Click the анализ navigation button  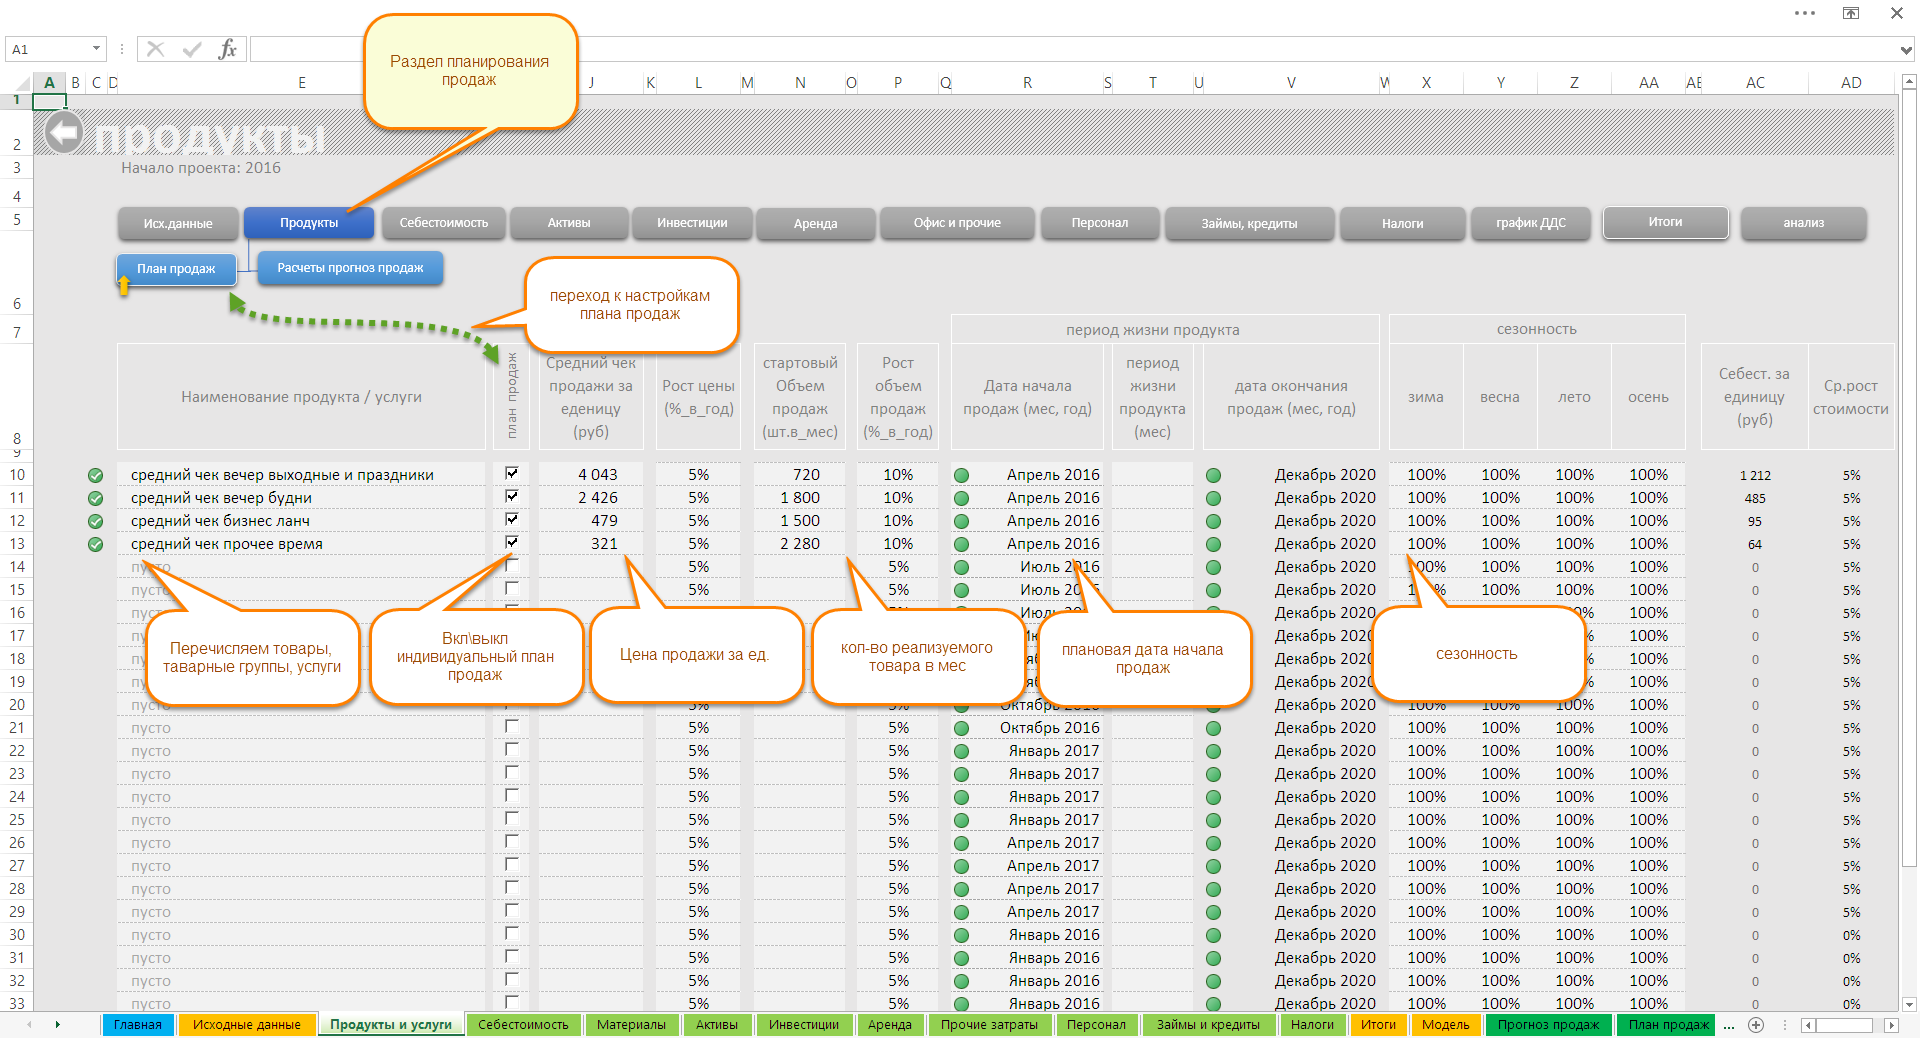(x=1803, y=223)
